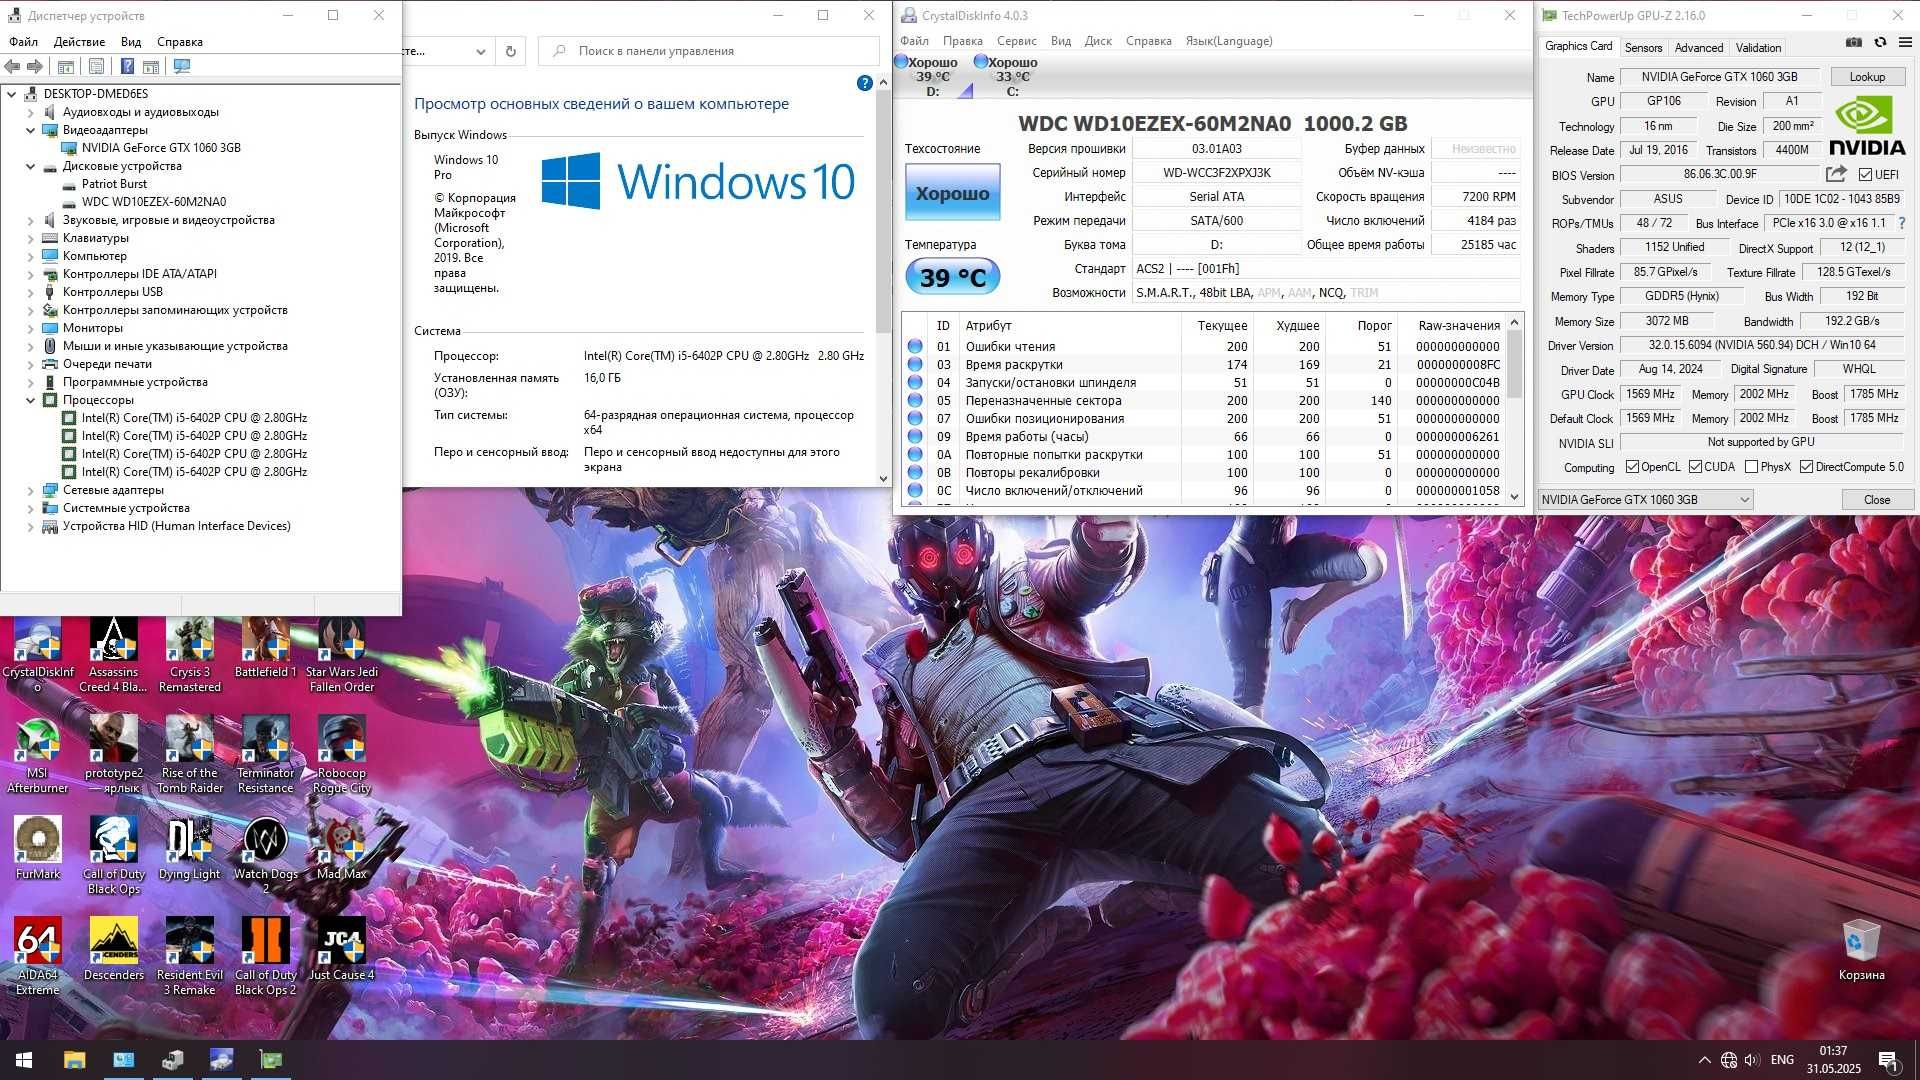Click the GPU-Z refresh arrows icon
This screenshot has width=1920, height=1080.
[x=1880, y=43]
